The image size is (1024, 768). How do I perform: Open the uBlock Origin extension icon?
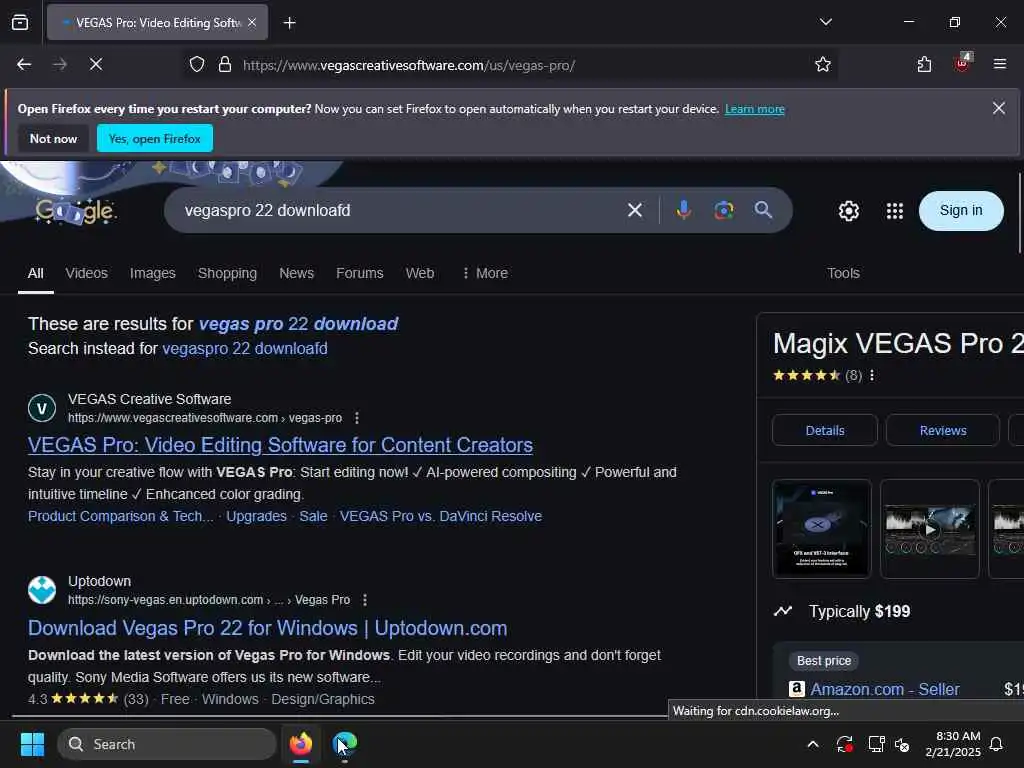(962, 63)
